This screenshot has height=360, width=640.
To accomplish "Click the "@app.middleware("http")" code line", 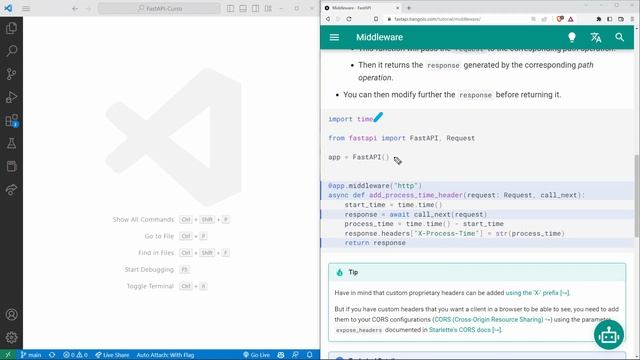I will tap(375, 186).
